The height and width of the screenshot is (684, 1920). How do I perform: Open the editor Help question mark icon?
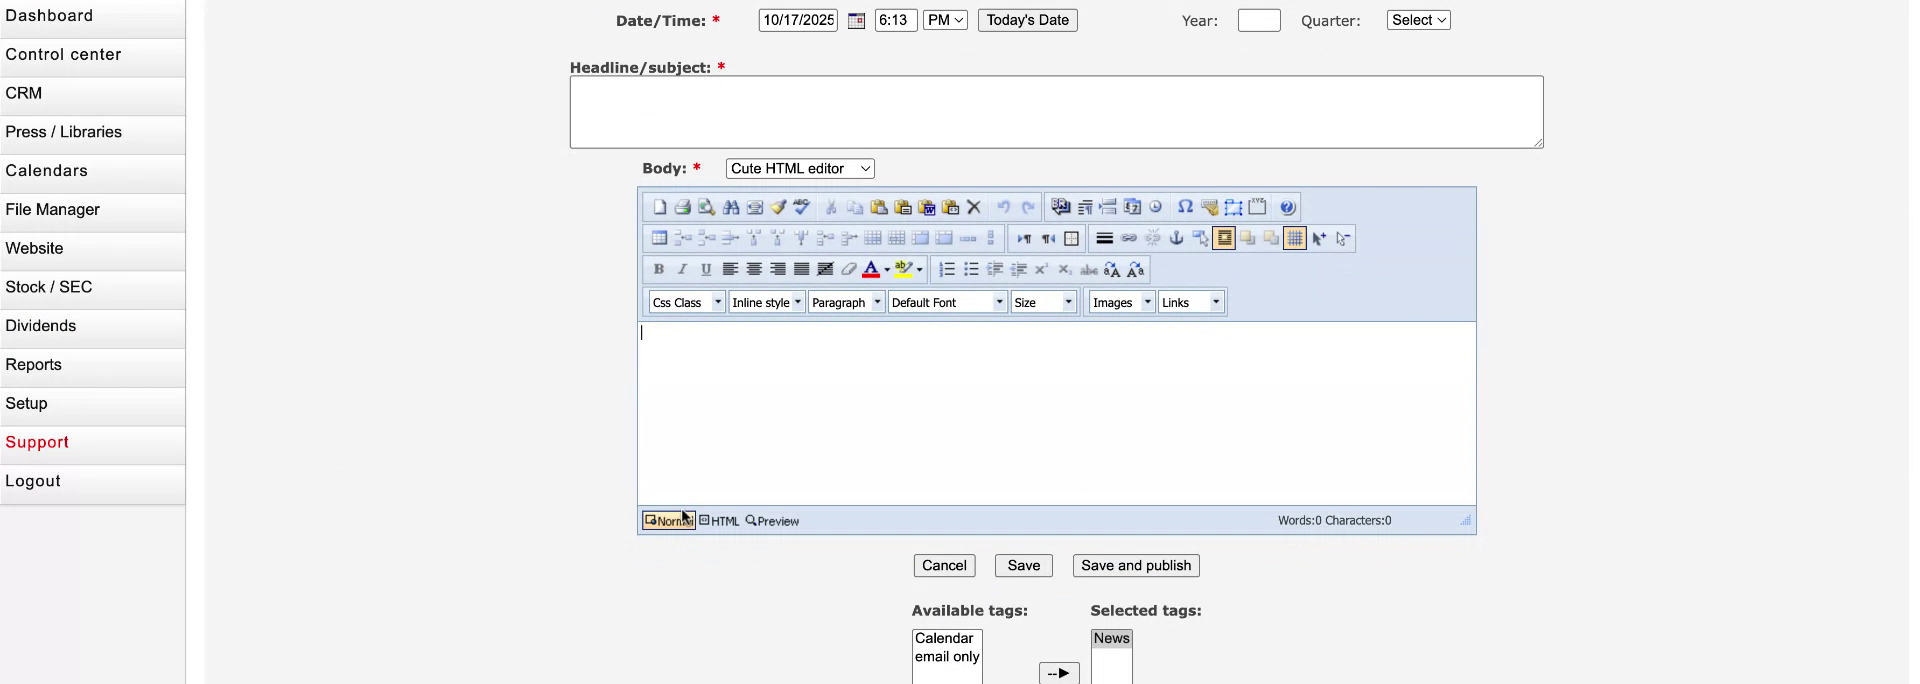tap(1288, 207)
